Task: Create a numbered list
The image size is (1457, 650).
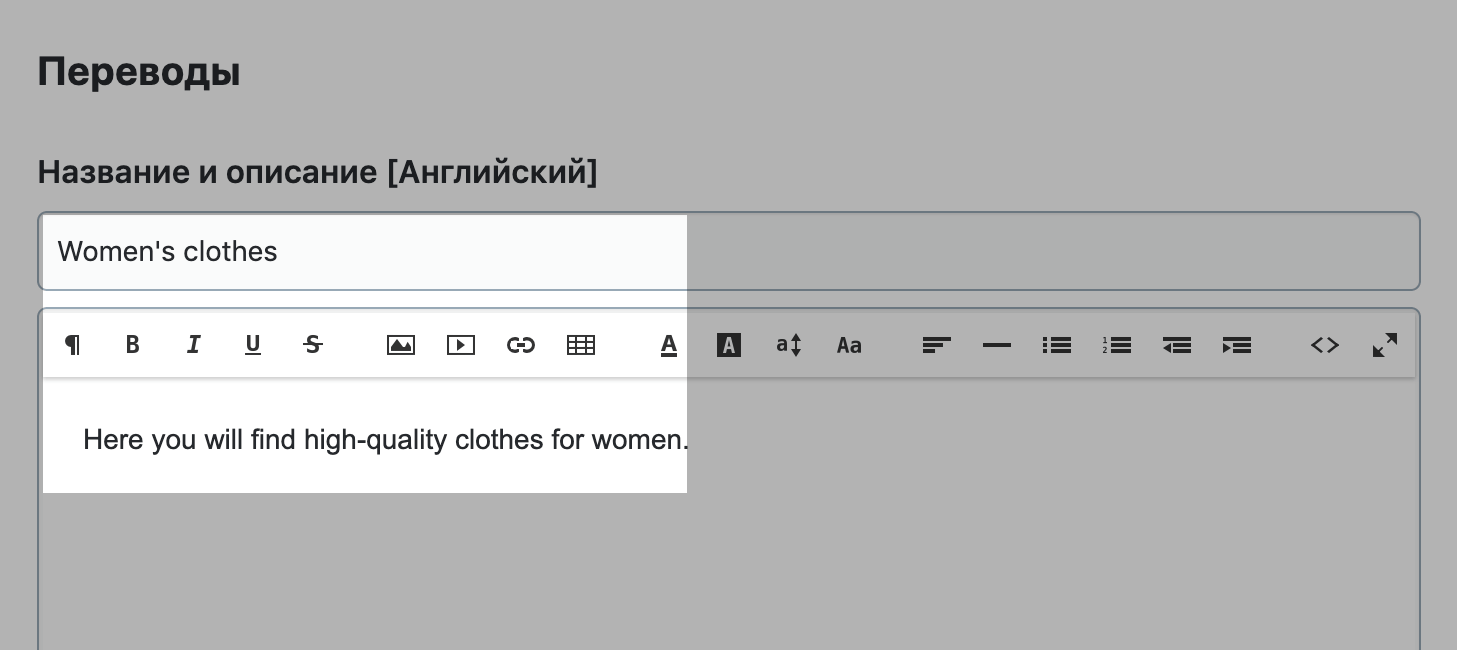Action: 1117,345
